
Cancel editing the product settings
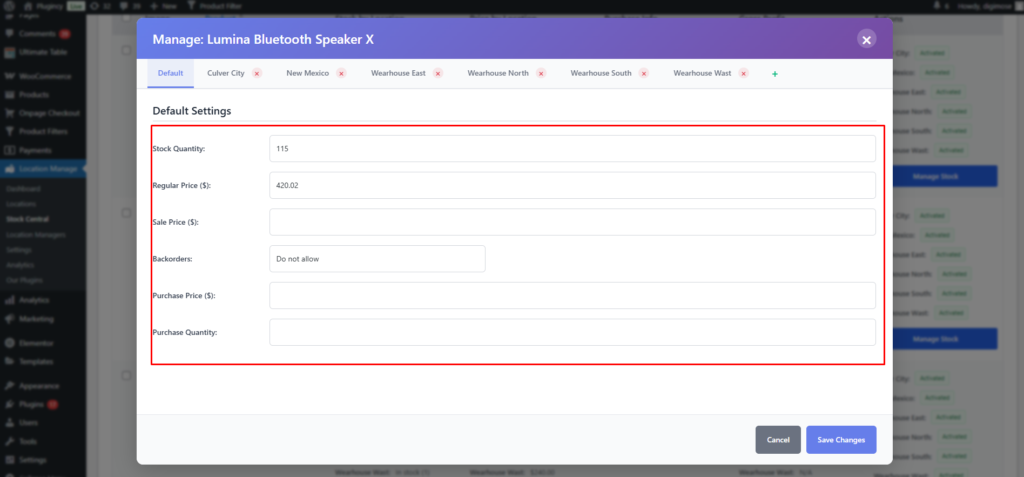click(x=778, y=440)
